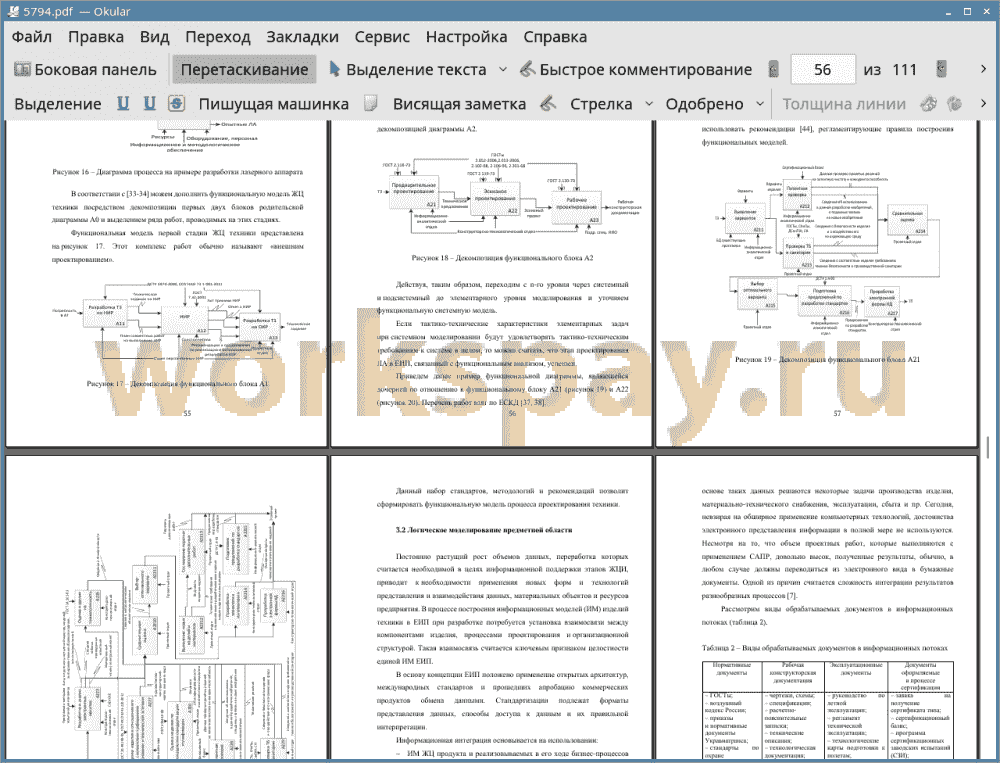Select the strikeout S annotation tool
Viewport: 1000px width, 763px height.
176,103
